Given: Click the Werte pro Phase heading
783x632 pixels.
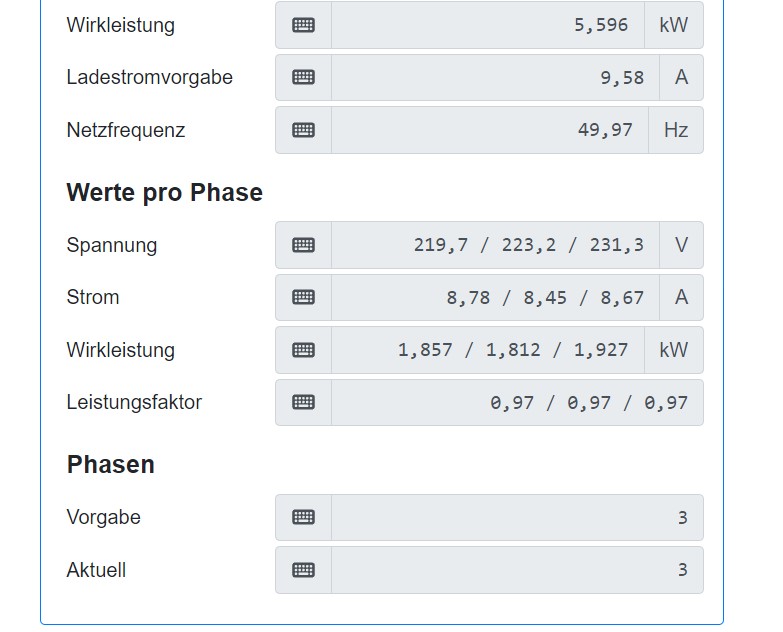Looking at the screenshot, I should tap(165, 193).
